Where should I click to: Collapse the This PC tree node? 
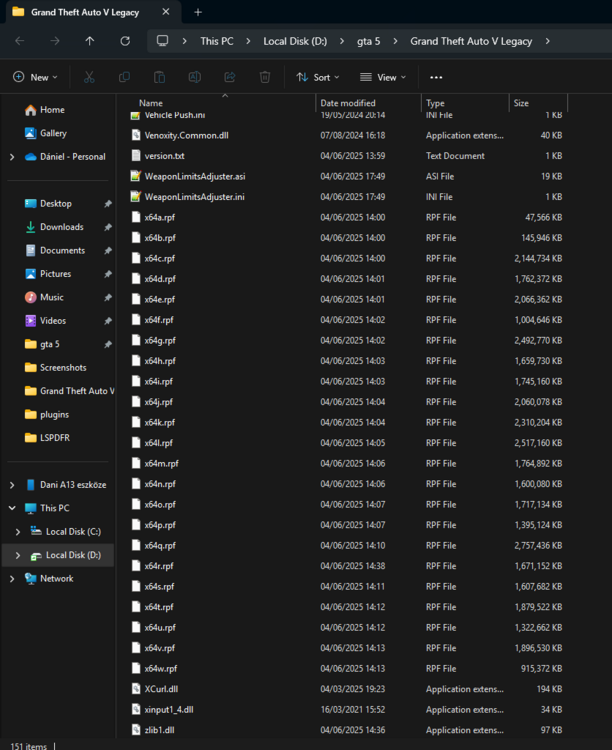pyautogui.click(x=12, y=508)
